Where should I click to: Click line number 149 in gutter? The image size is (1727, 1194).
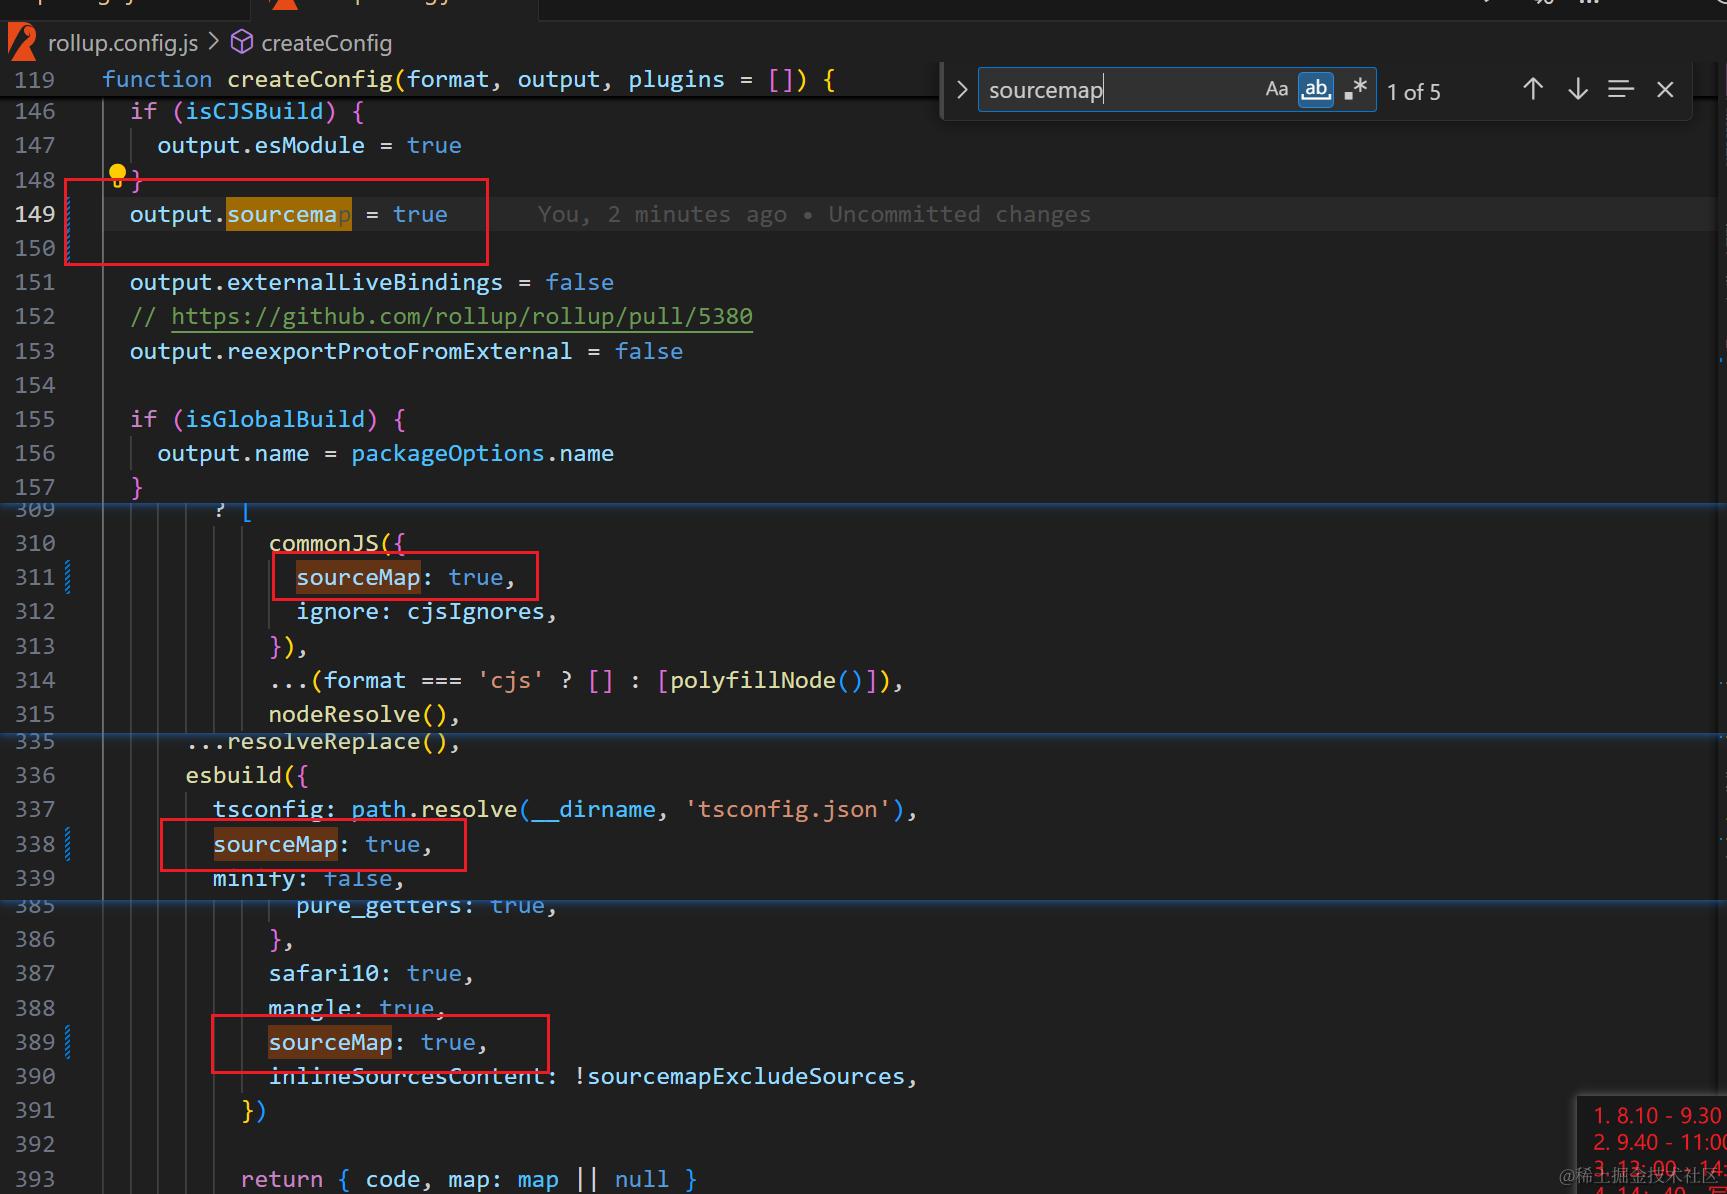tap(35, 214)
